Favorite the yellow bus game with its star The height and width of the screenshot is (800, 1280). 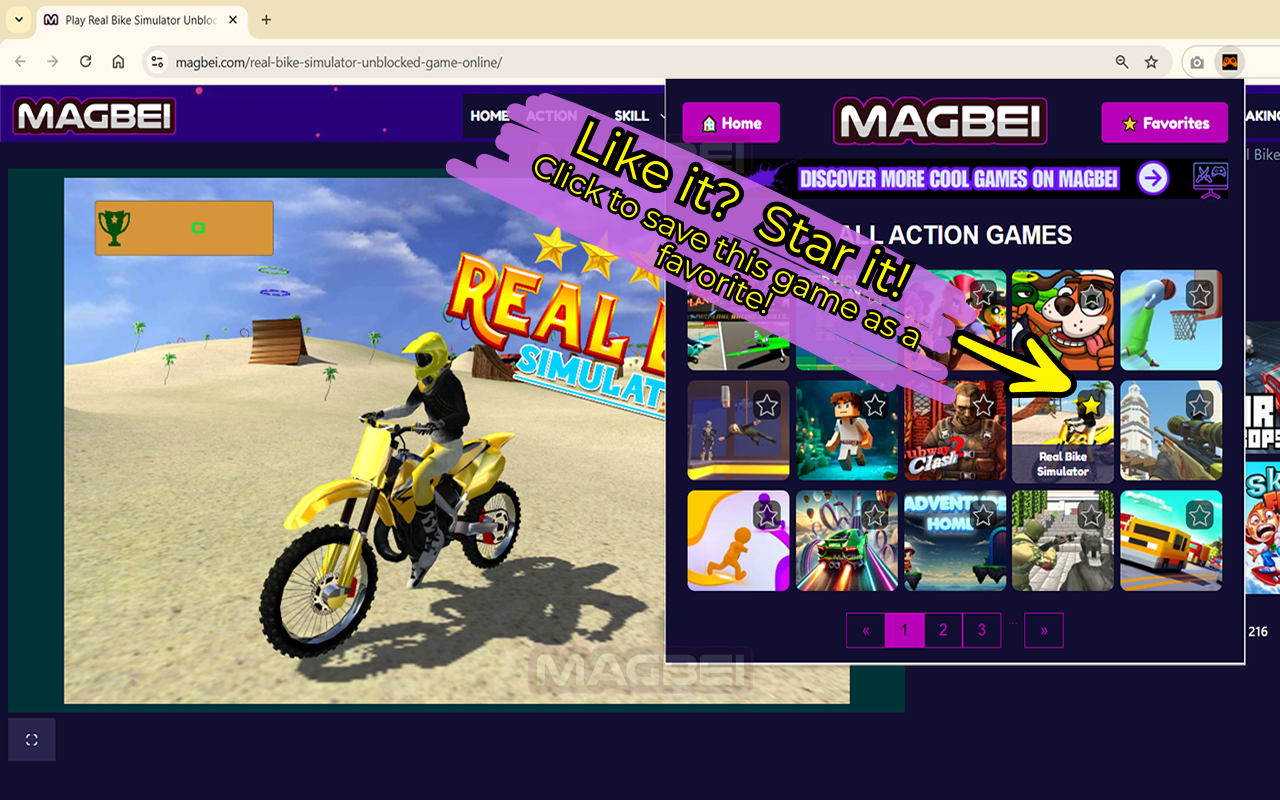[1200, 515]
